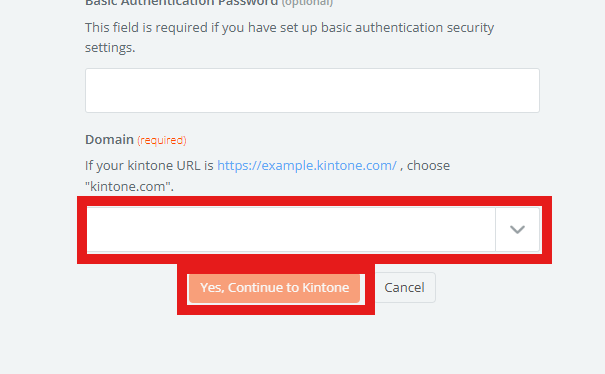Click the gray (optional) marker text
605x374 pixels.
coord(307,3)
